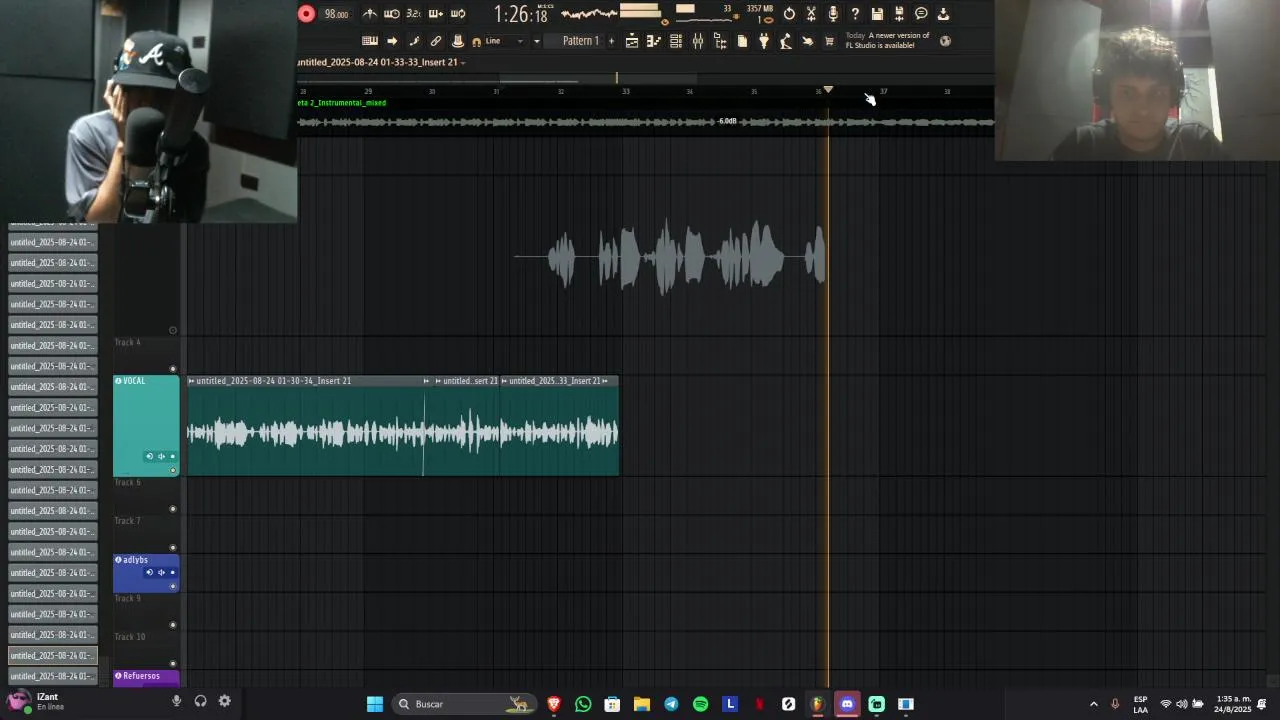Open WhatsApp from the taskbar
Screen dimensions: 1280x720
[583, 704]
